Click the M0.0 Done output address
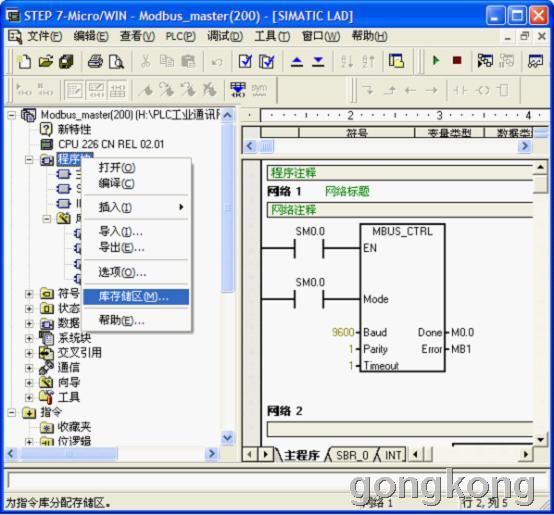The width and height of the screenshot is (554, 515). (x=462, y=332)
